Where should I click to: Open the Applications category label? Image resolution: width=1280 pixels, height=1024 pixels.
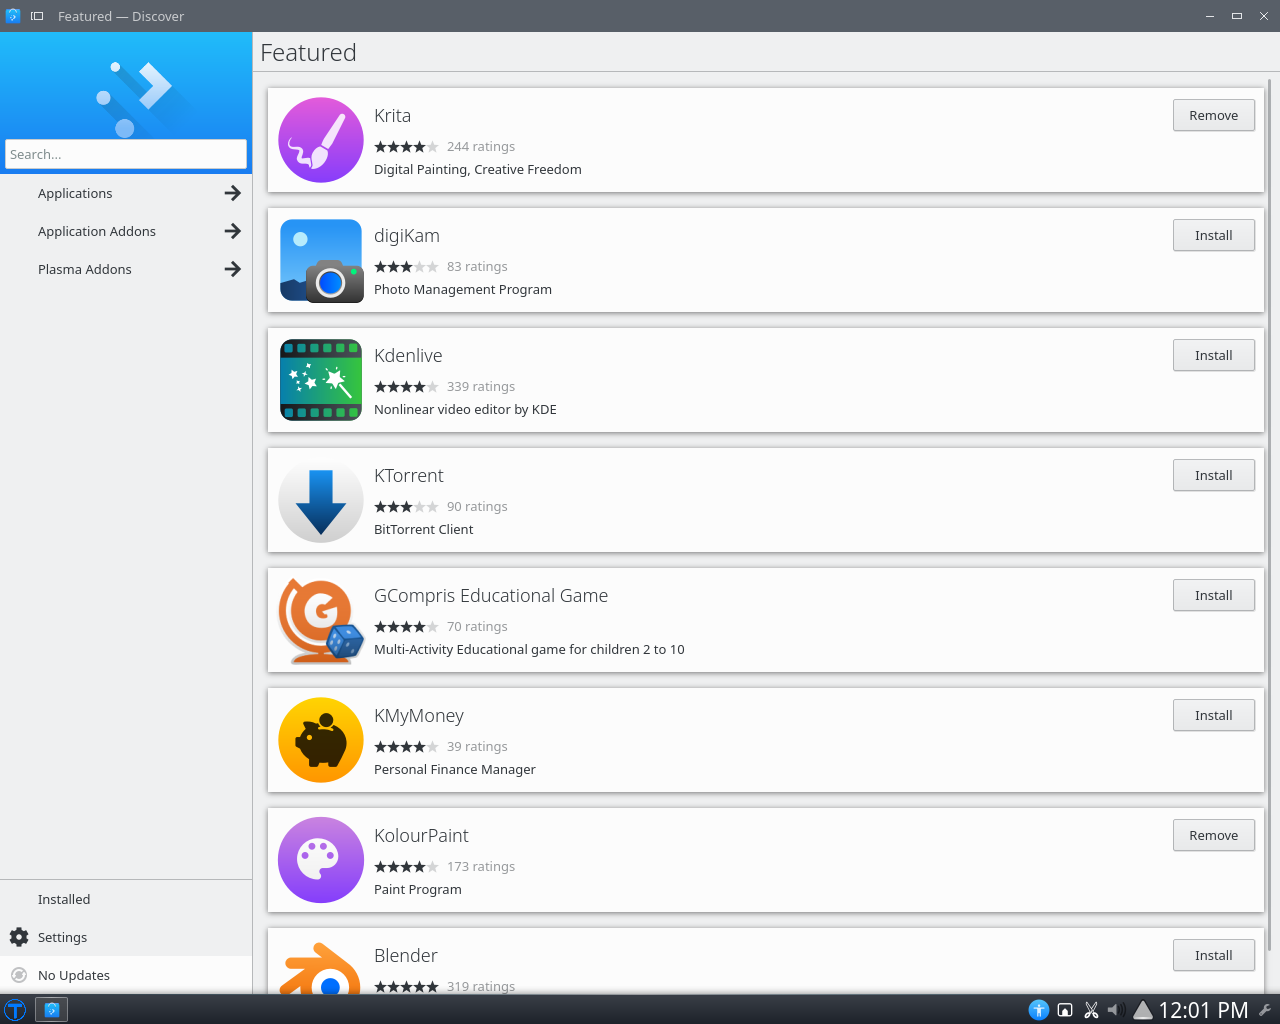coord(75,193)
